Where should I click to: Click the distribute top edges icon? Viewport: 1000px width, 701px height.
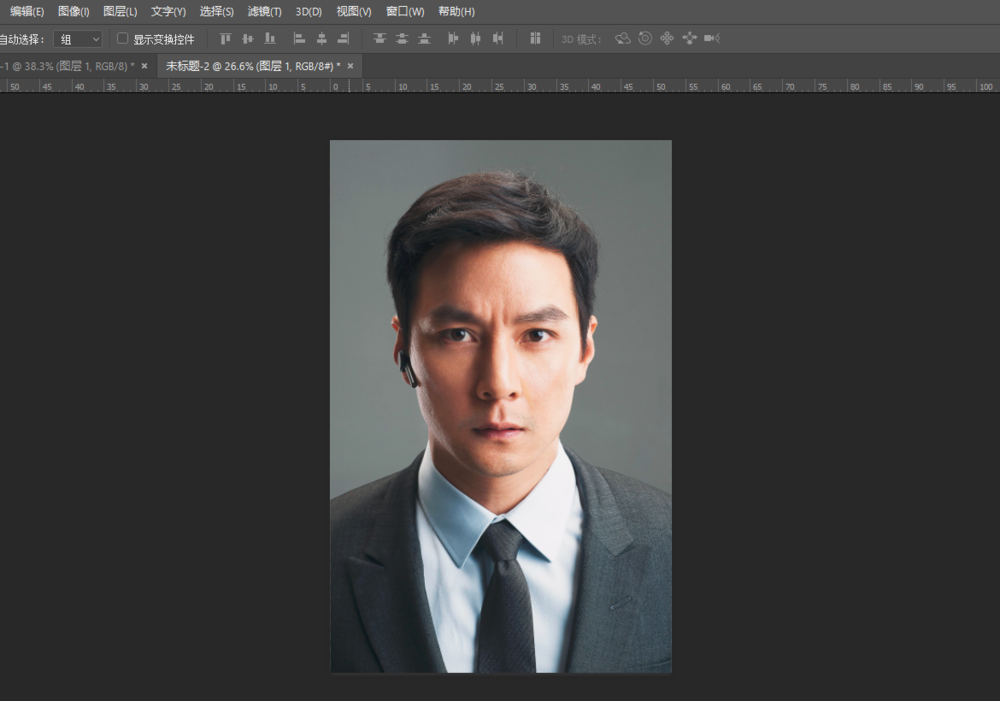pyautogui.click(x=379, y=39)
